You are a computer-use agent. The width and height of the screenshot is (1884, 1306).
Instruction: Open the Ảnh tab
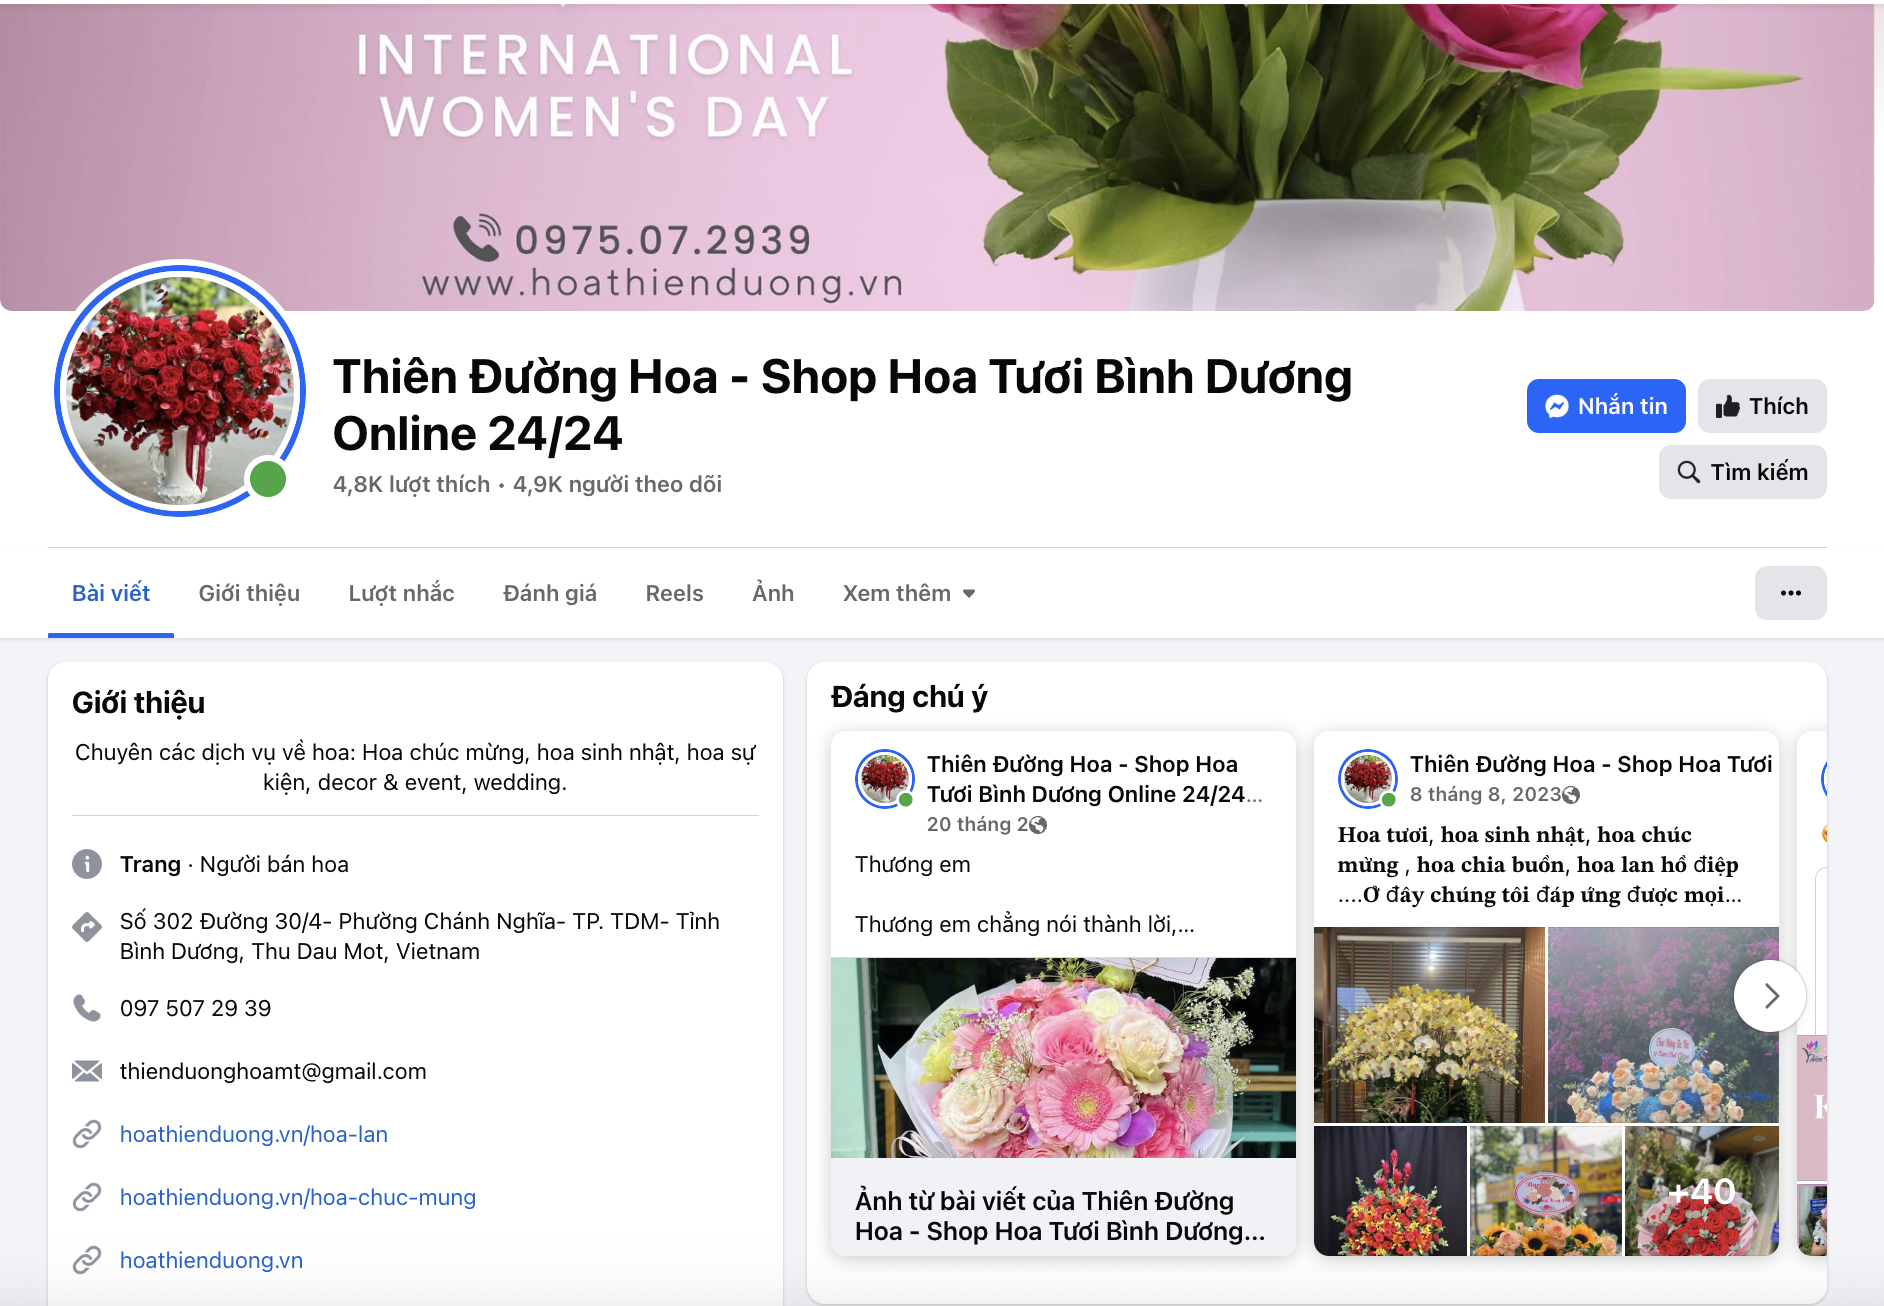click(773, 593)
